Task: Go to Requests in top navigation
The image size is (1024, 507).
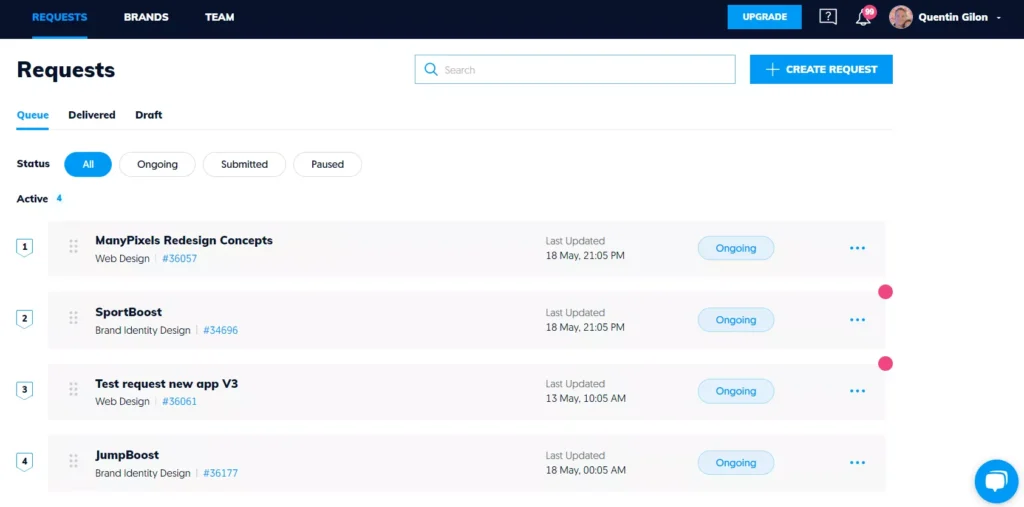Action: 59,17
